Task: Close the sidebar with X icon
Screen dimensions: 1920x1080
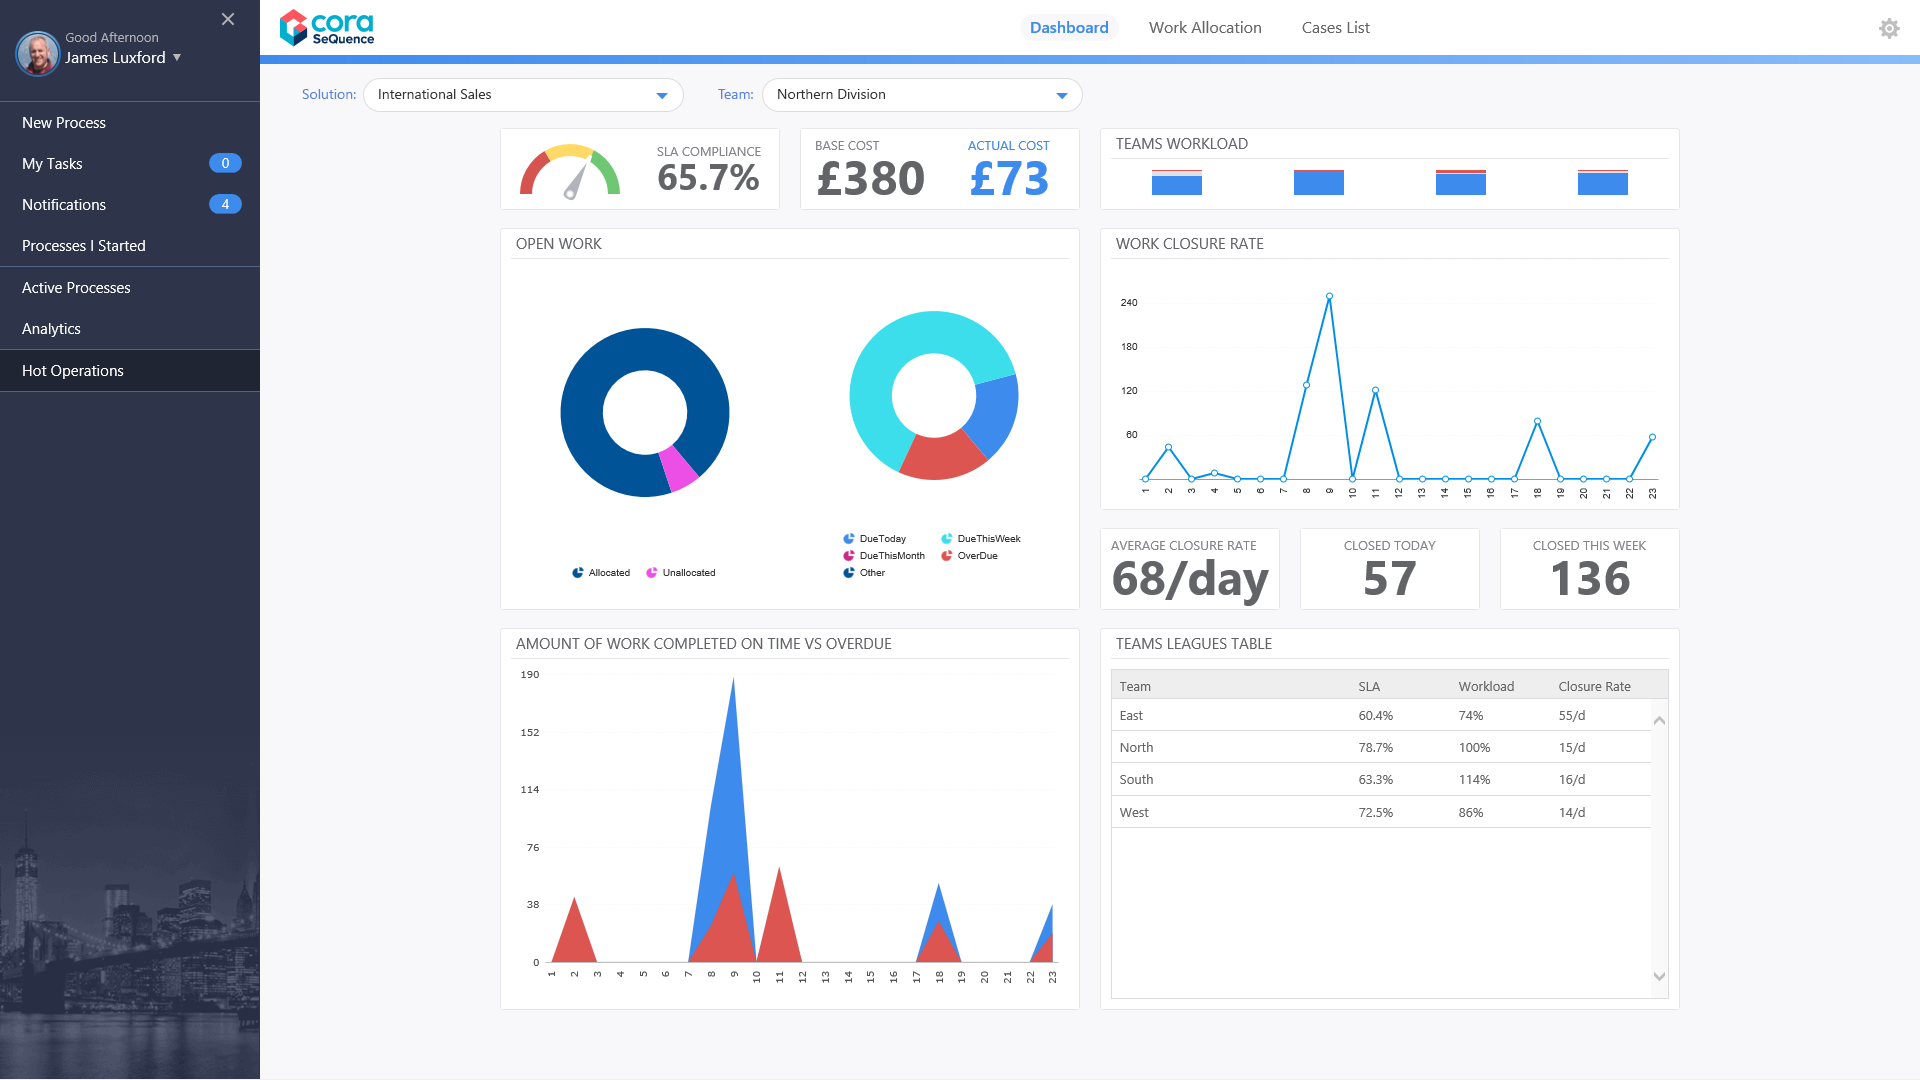Action: click(228, 19)
